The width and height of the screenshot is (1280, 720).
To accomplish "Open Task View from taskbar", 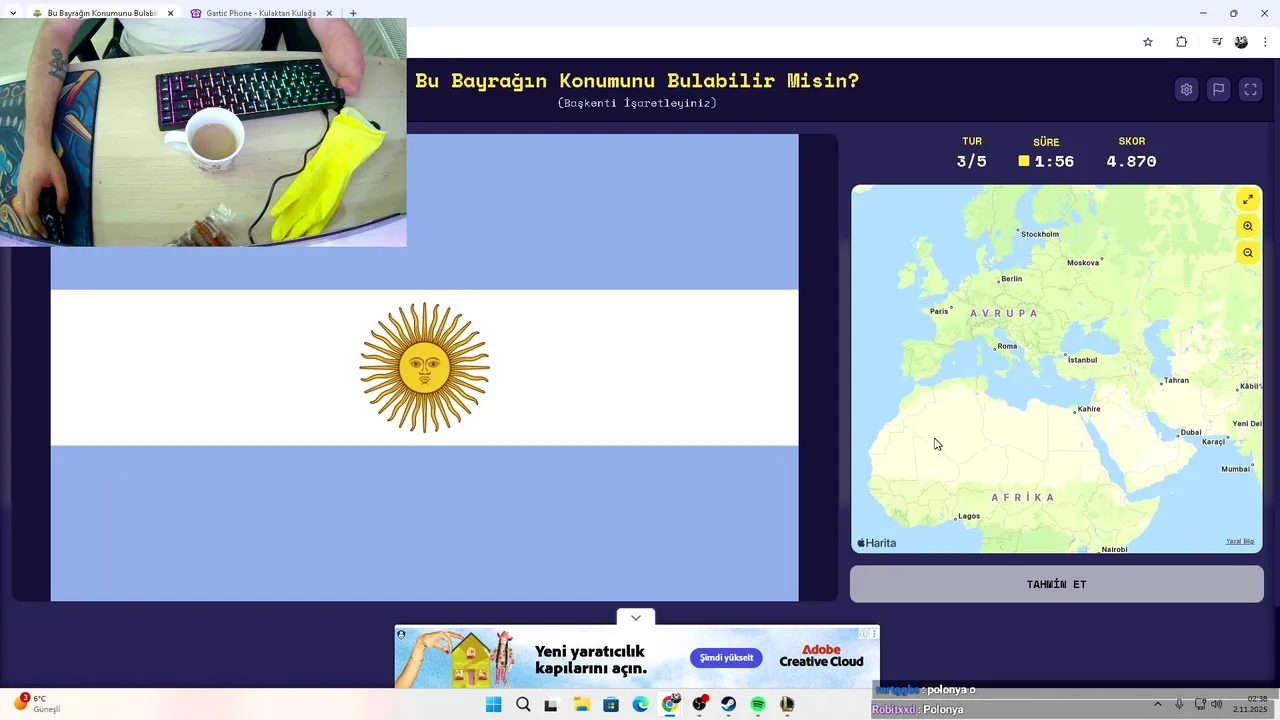I will (550, 704).
